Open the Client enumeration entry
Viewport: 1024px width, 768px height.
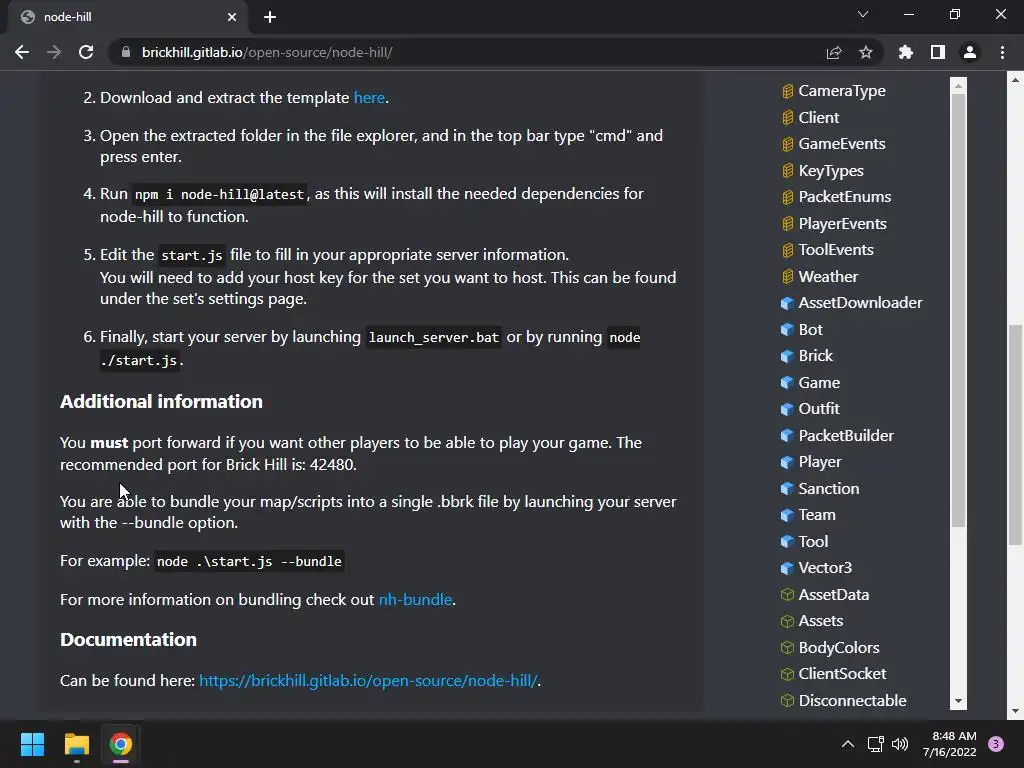coord(818,118)
